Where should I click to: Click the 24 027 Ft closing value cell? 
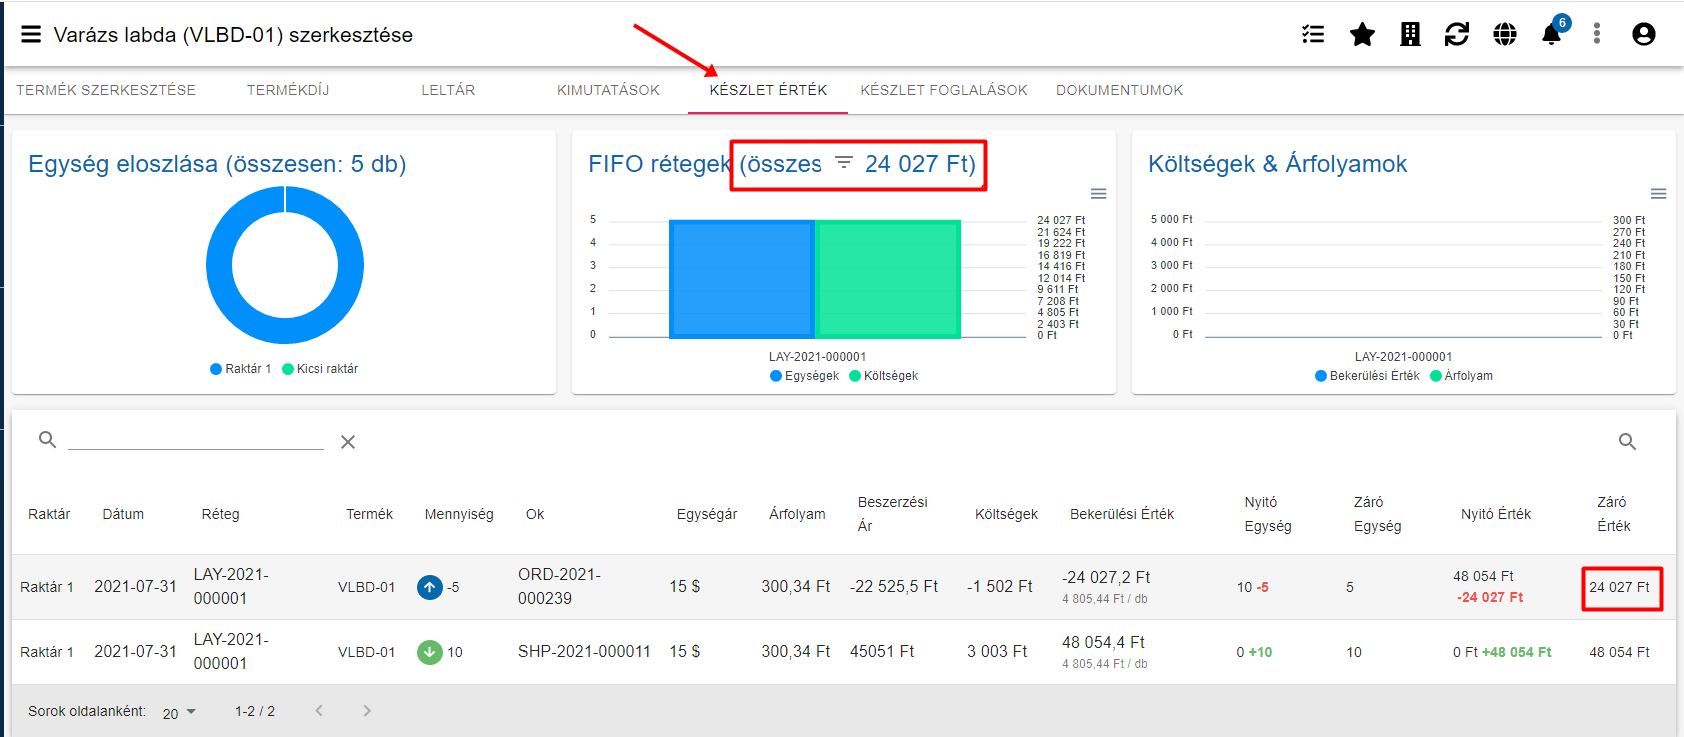point(1619,587)
